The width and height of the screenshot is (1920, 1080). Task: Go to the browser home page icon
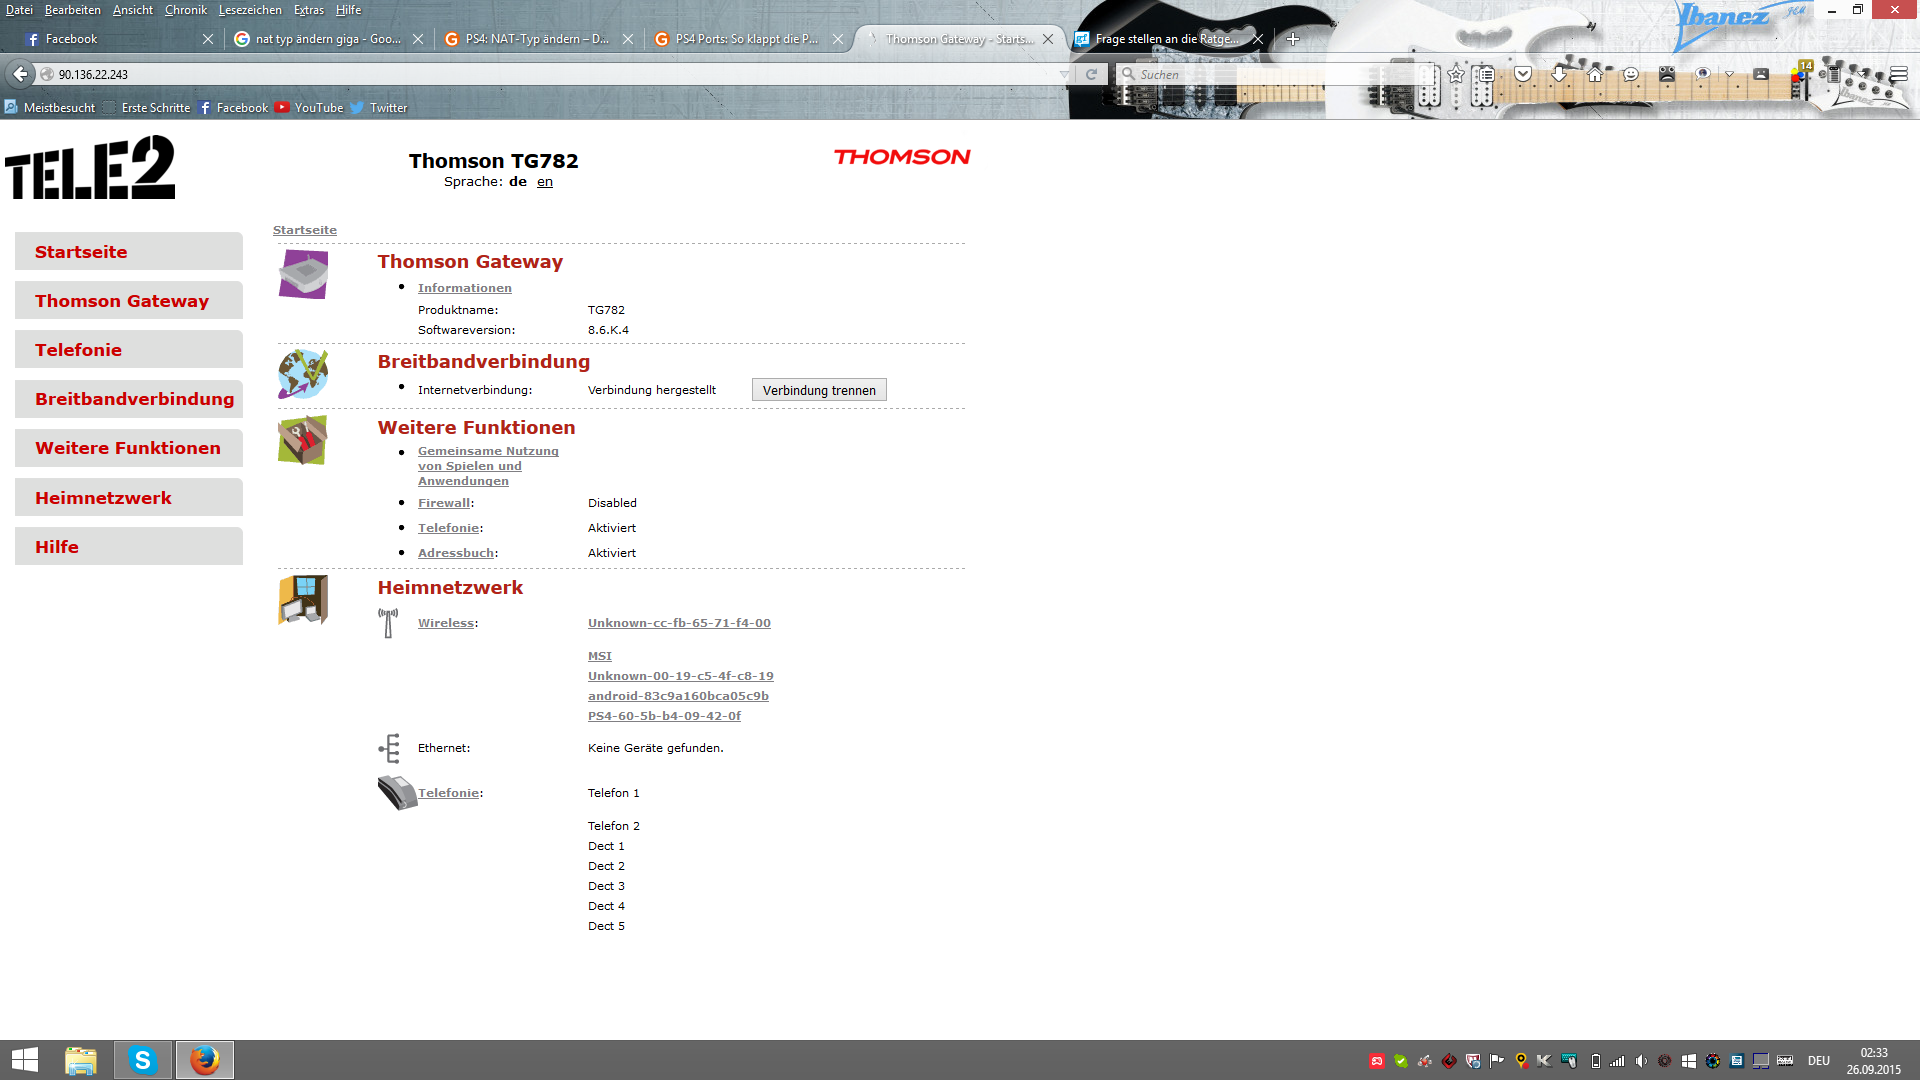click(x=1595, y=74)
